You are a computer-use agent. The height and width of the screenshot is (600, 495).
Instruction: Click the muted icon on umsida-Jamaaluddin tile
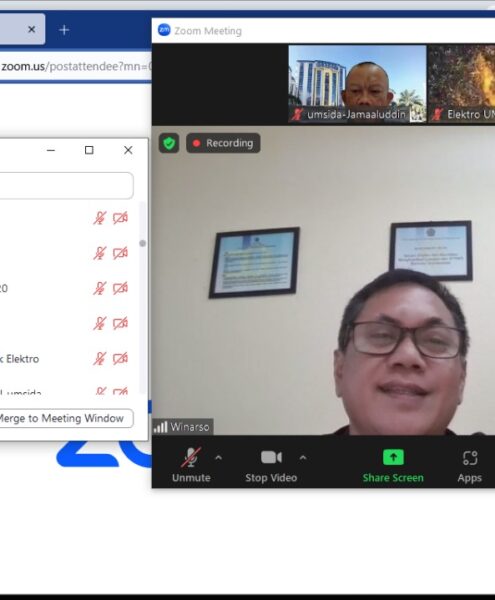tap(297, 114)
